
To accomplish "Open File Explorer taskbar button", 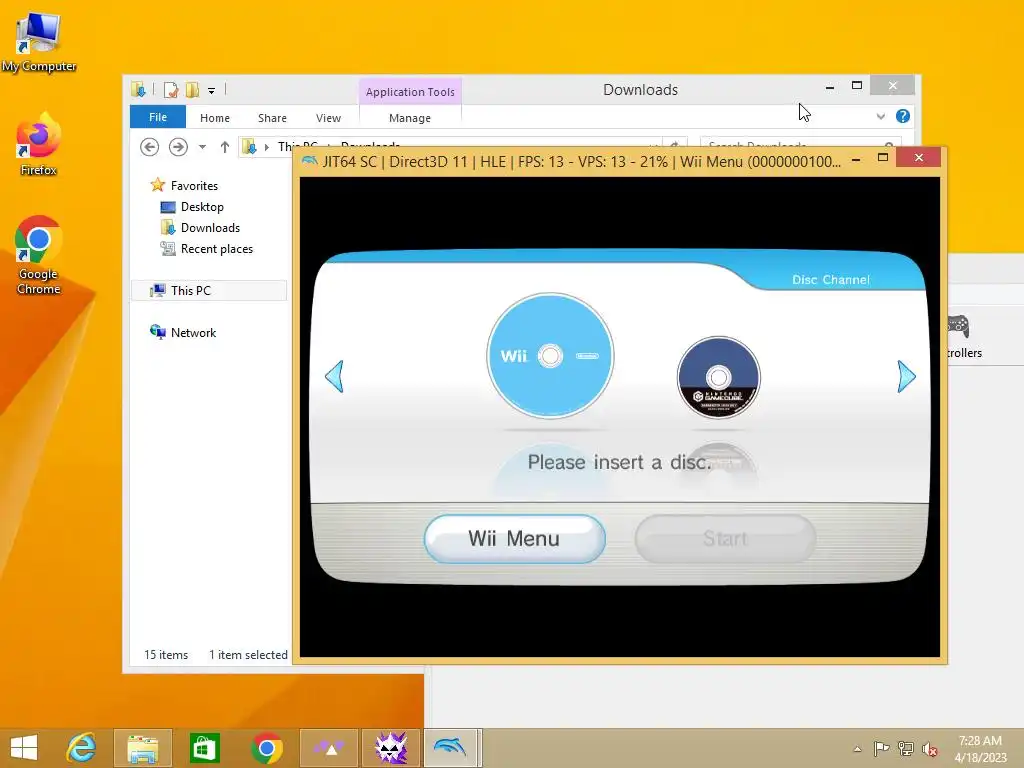I will [142, 748].
